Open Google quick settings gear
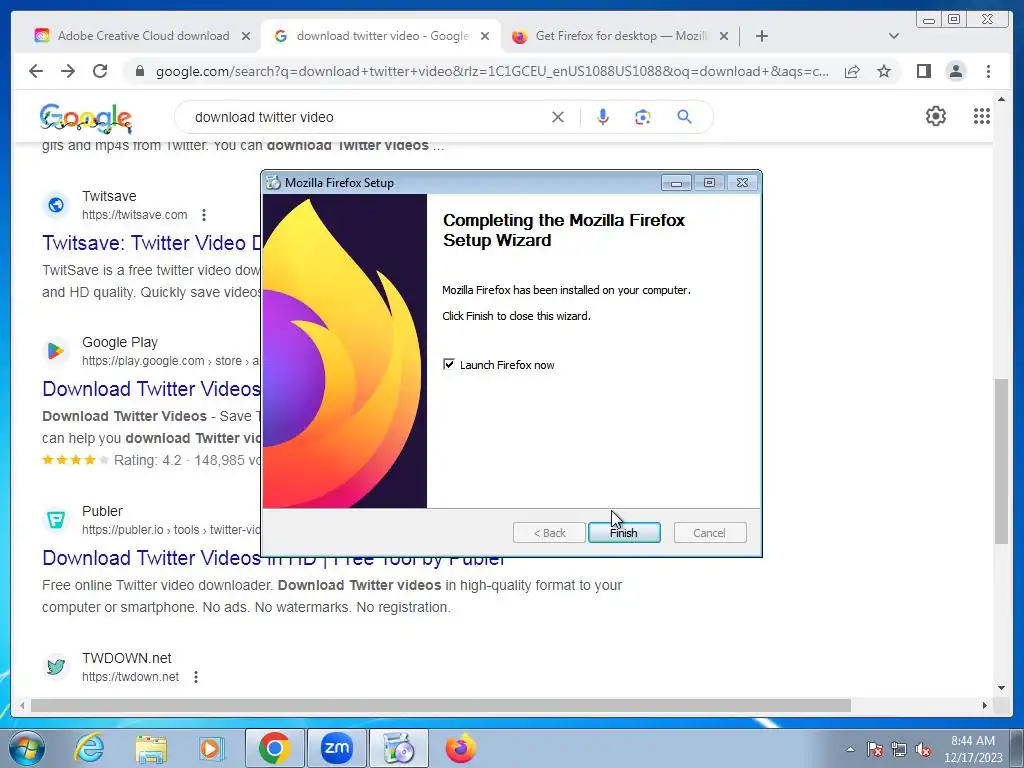This screenshot has width=1024, height=768. (x=936, y=116)
